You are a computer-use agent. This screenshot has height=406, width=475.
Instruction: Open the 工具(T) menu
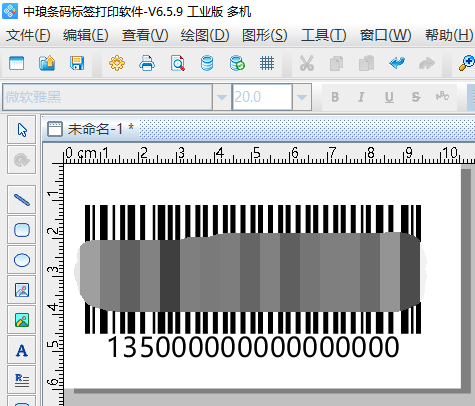[324, 35]
